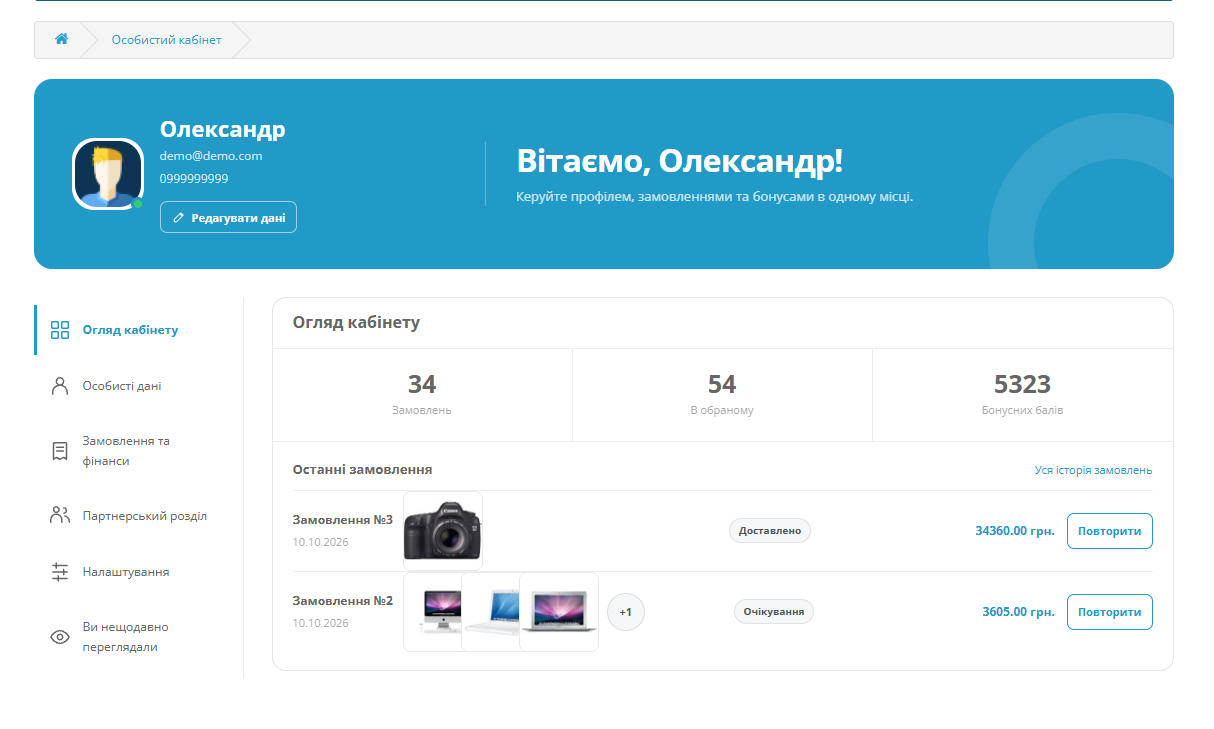
Task: Click the 34 Замовлень statistic
Action: pos(422,395)
